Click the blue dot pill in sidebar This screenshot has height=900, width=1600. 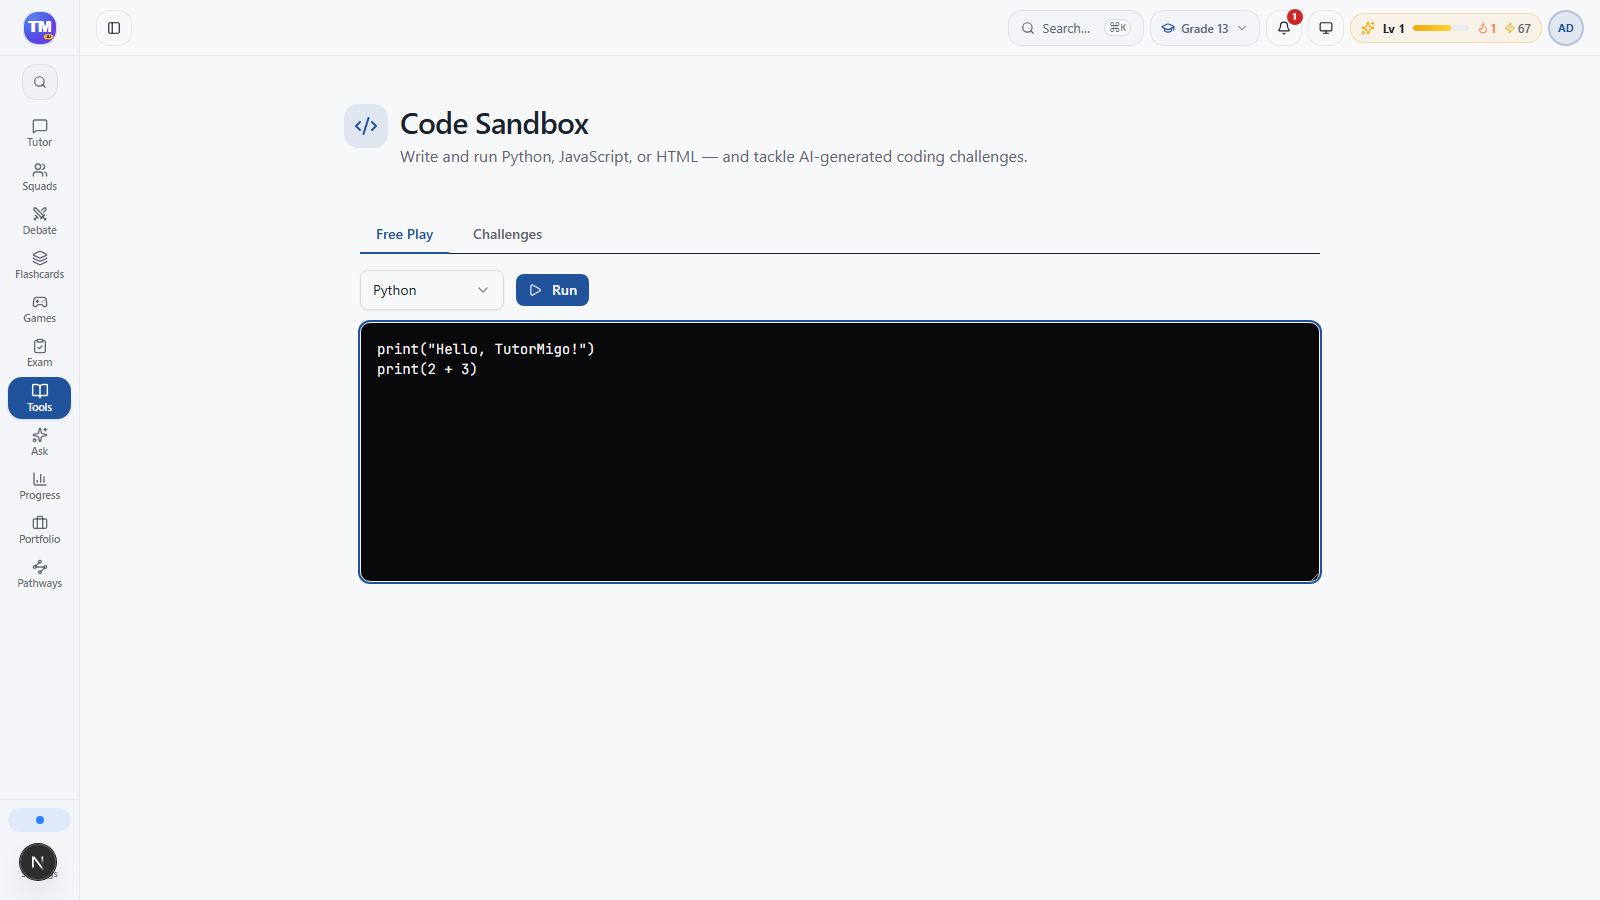pos(40,820)
